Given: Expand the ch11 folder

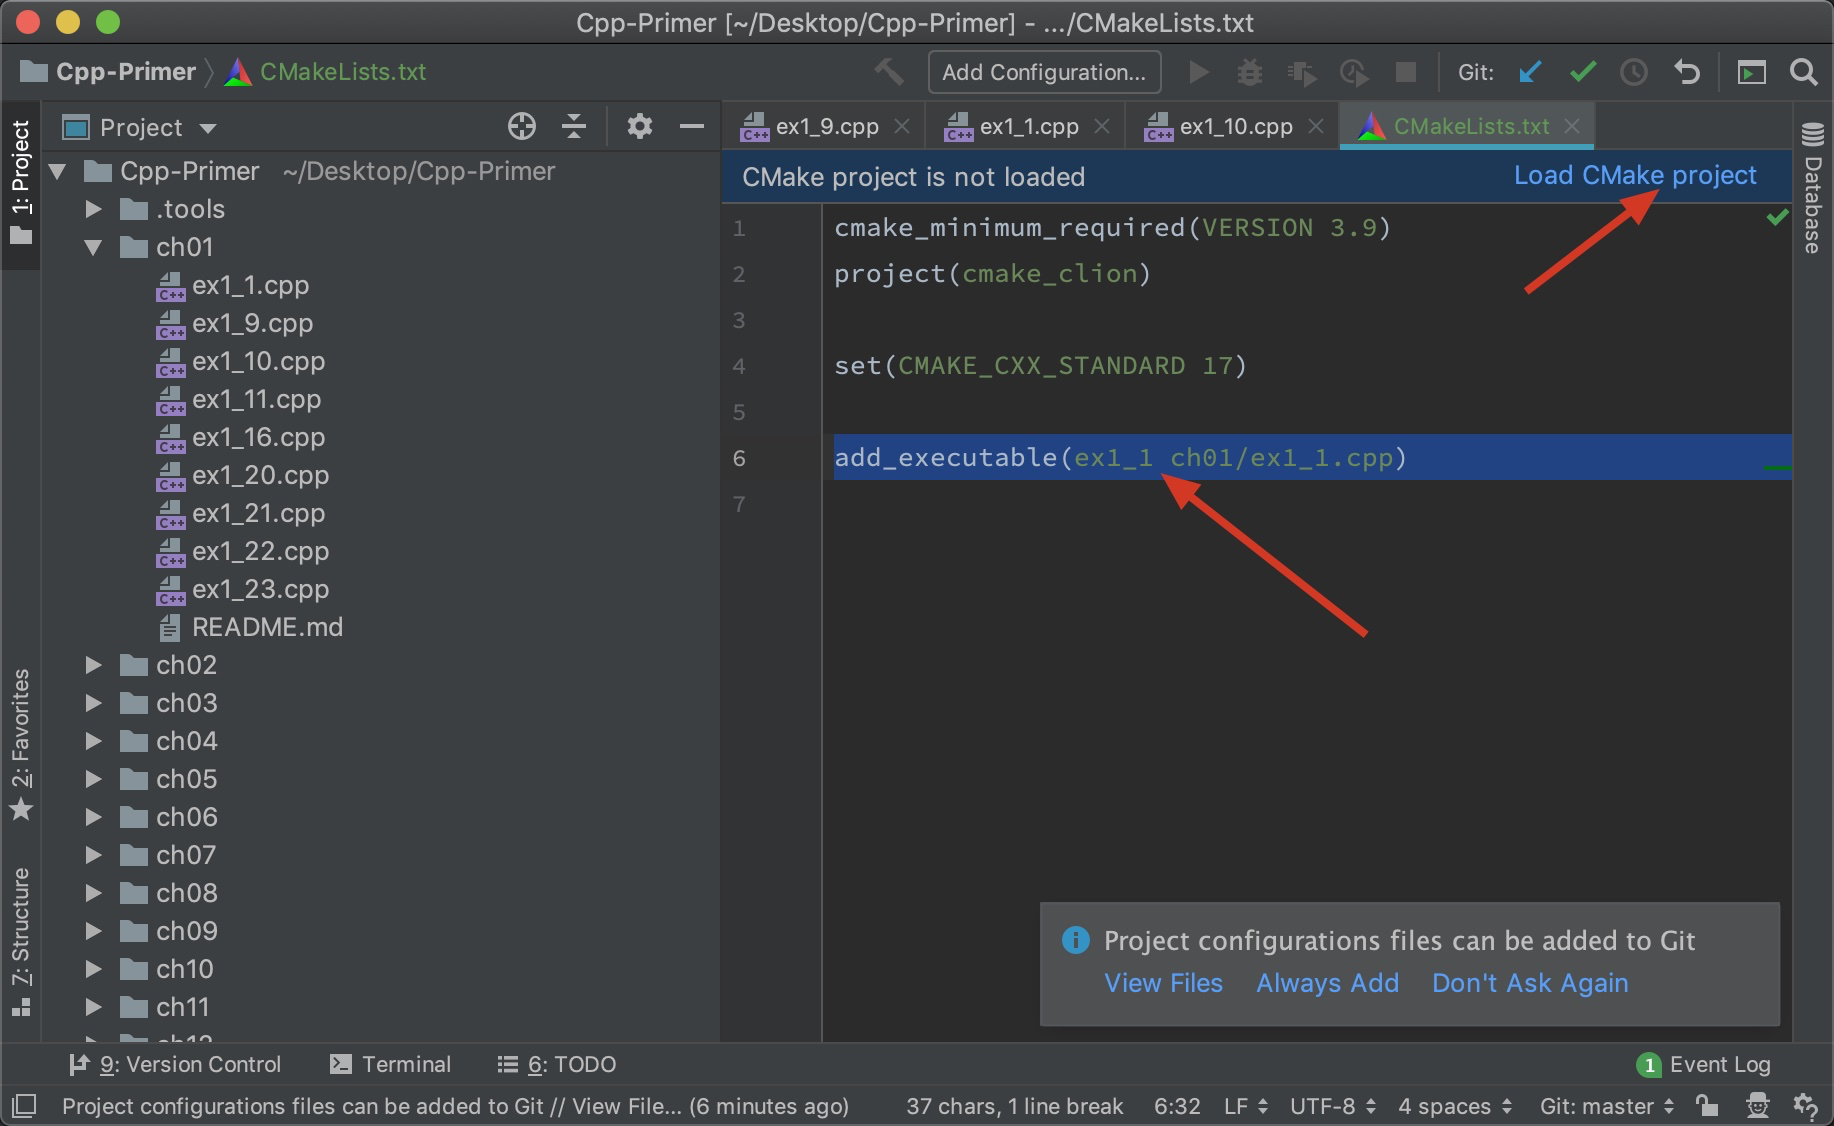Looking at the screenshot, I should tap(94, 1007).
